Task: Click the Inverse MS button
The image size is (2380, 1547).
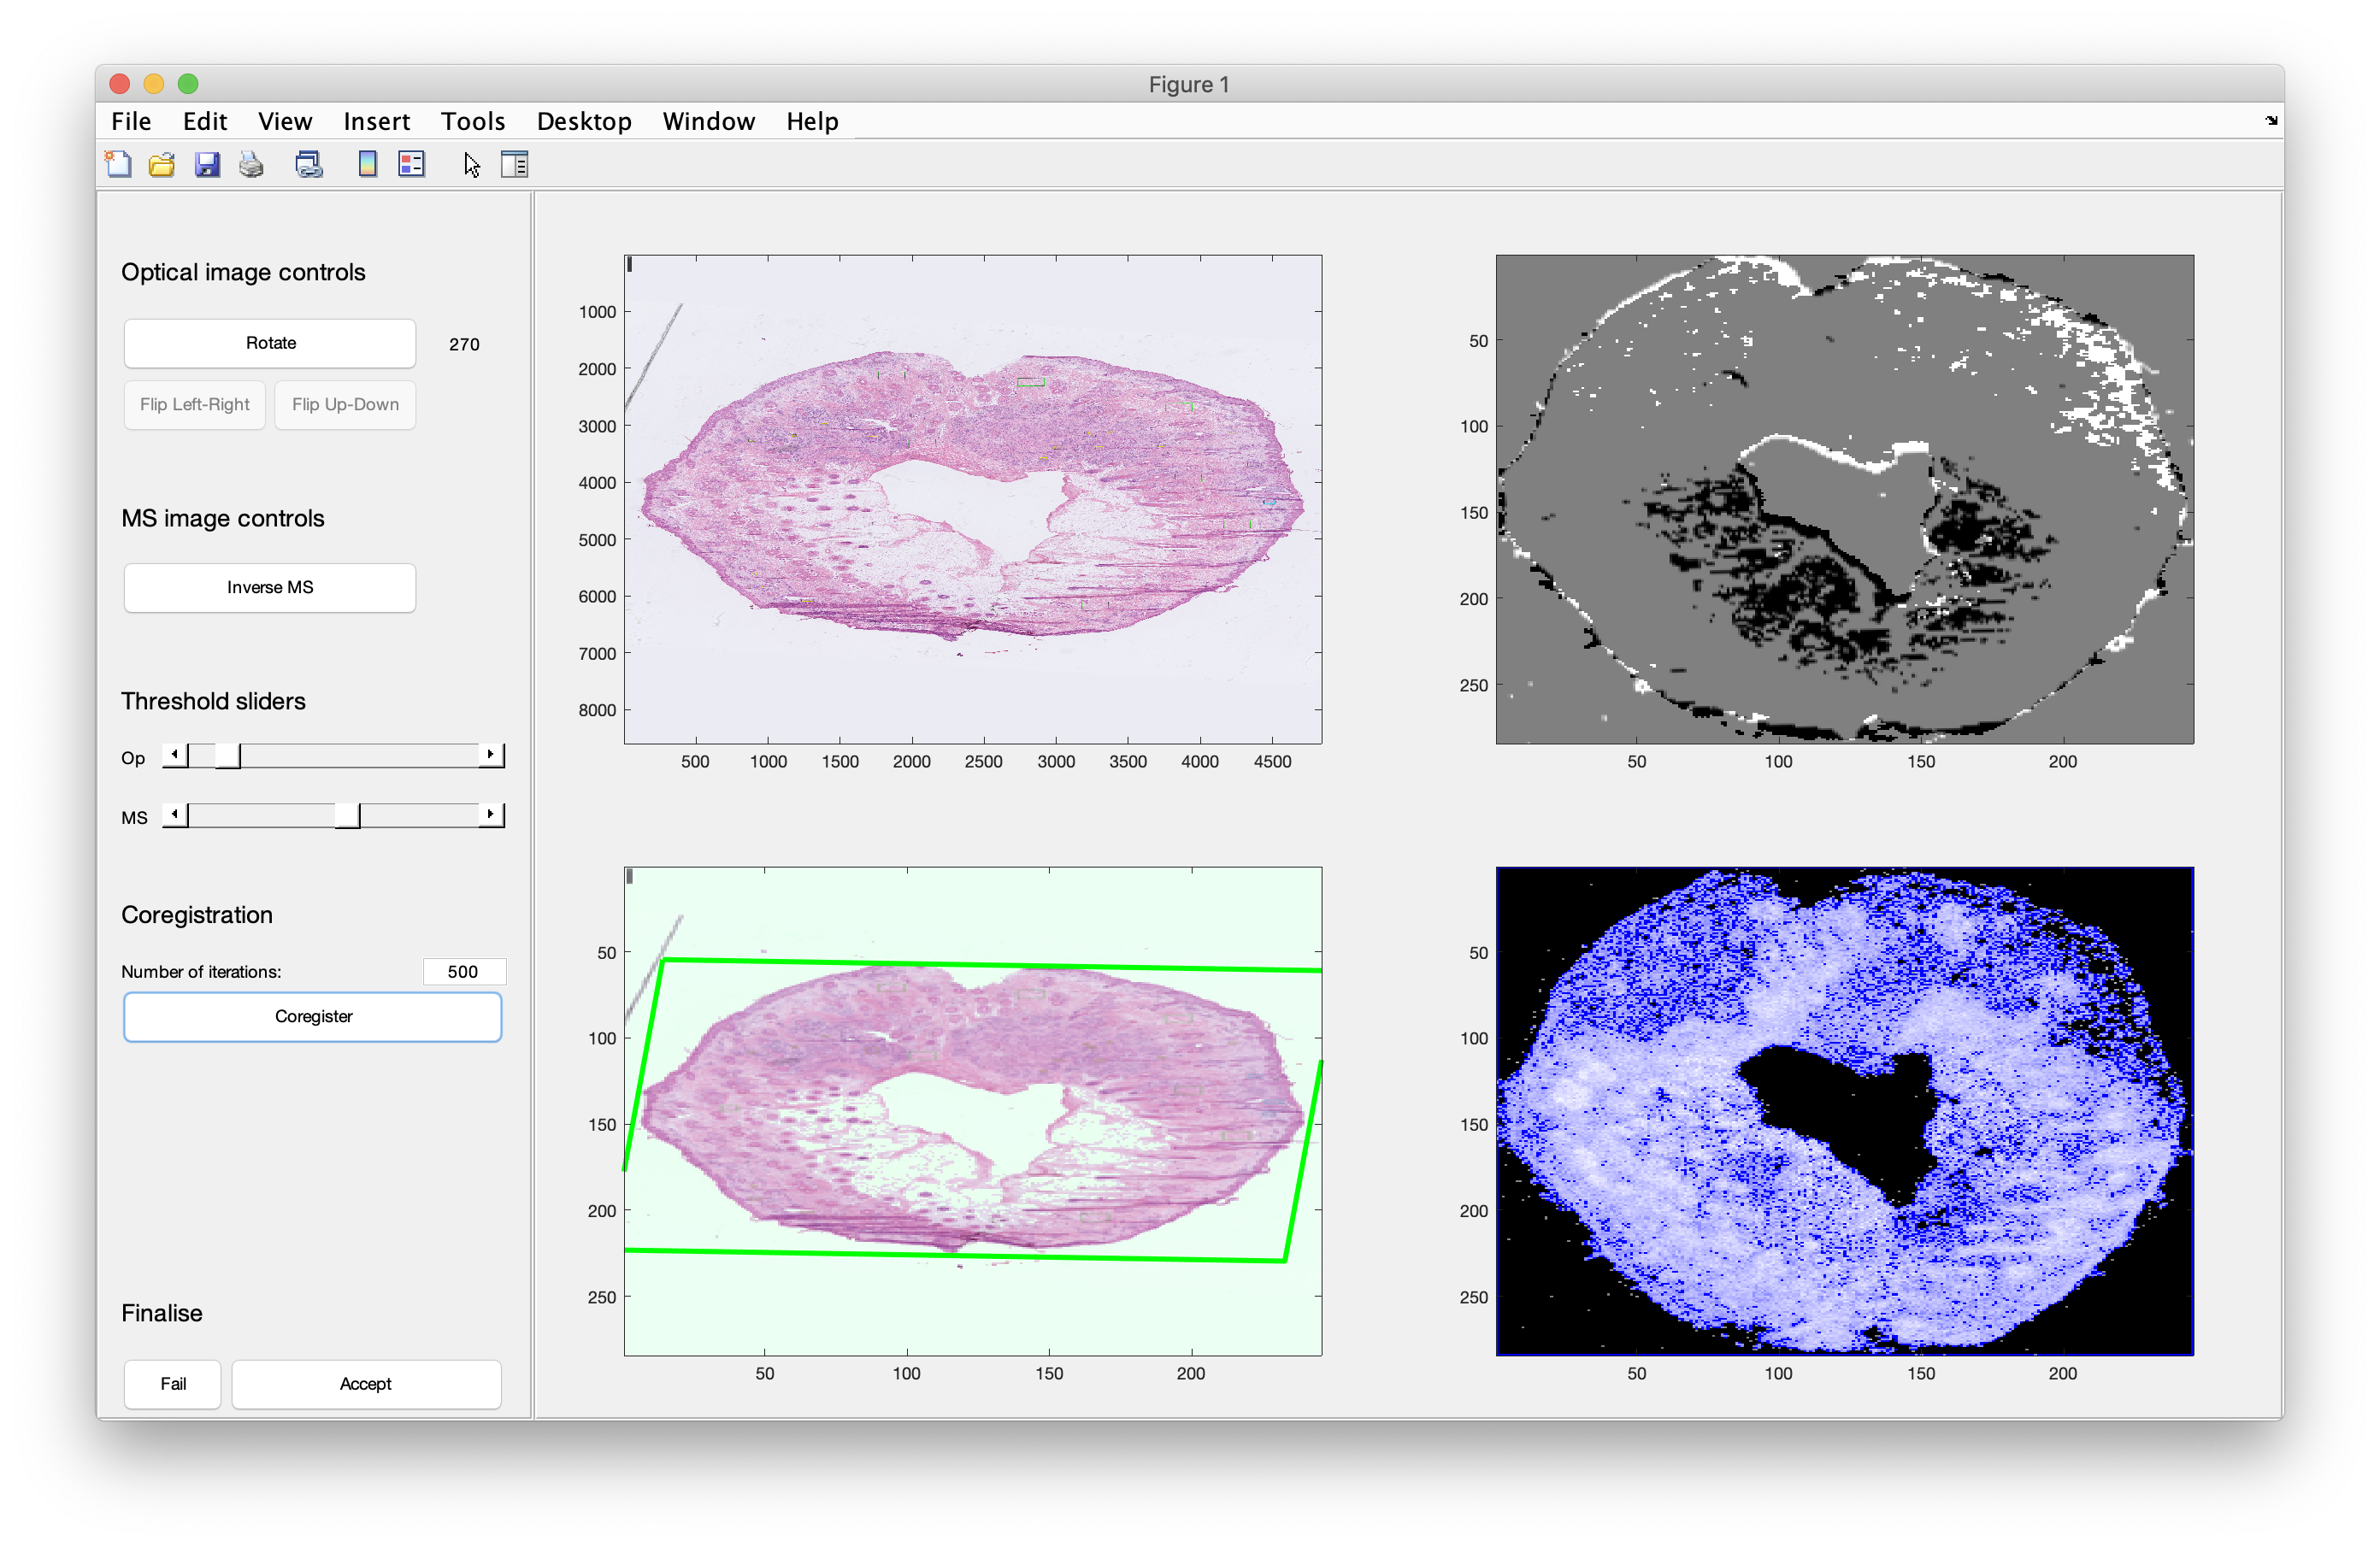Action: pyautogui.click(x=270, y=587)
